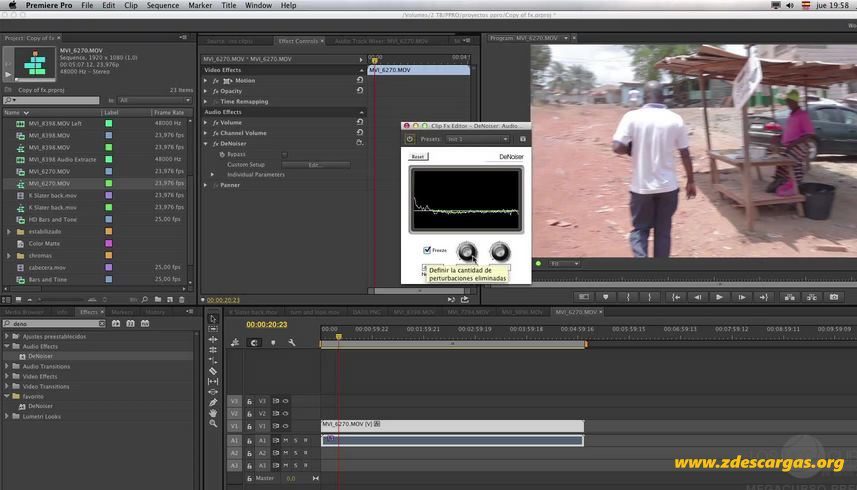
Task: Expand Individual Parameters in DeNoiser
Action: (x=213, y=175)
